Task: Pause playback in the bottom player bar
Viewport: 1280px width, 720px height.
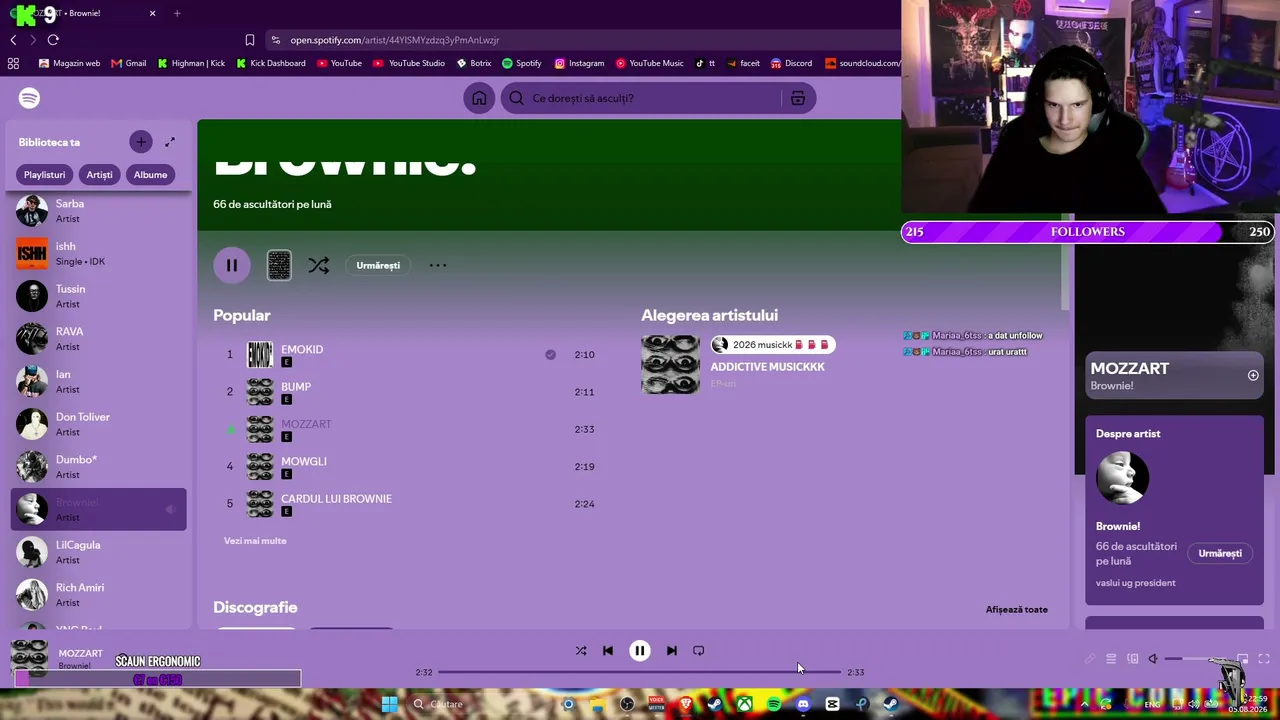Action: point(640,651)
